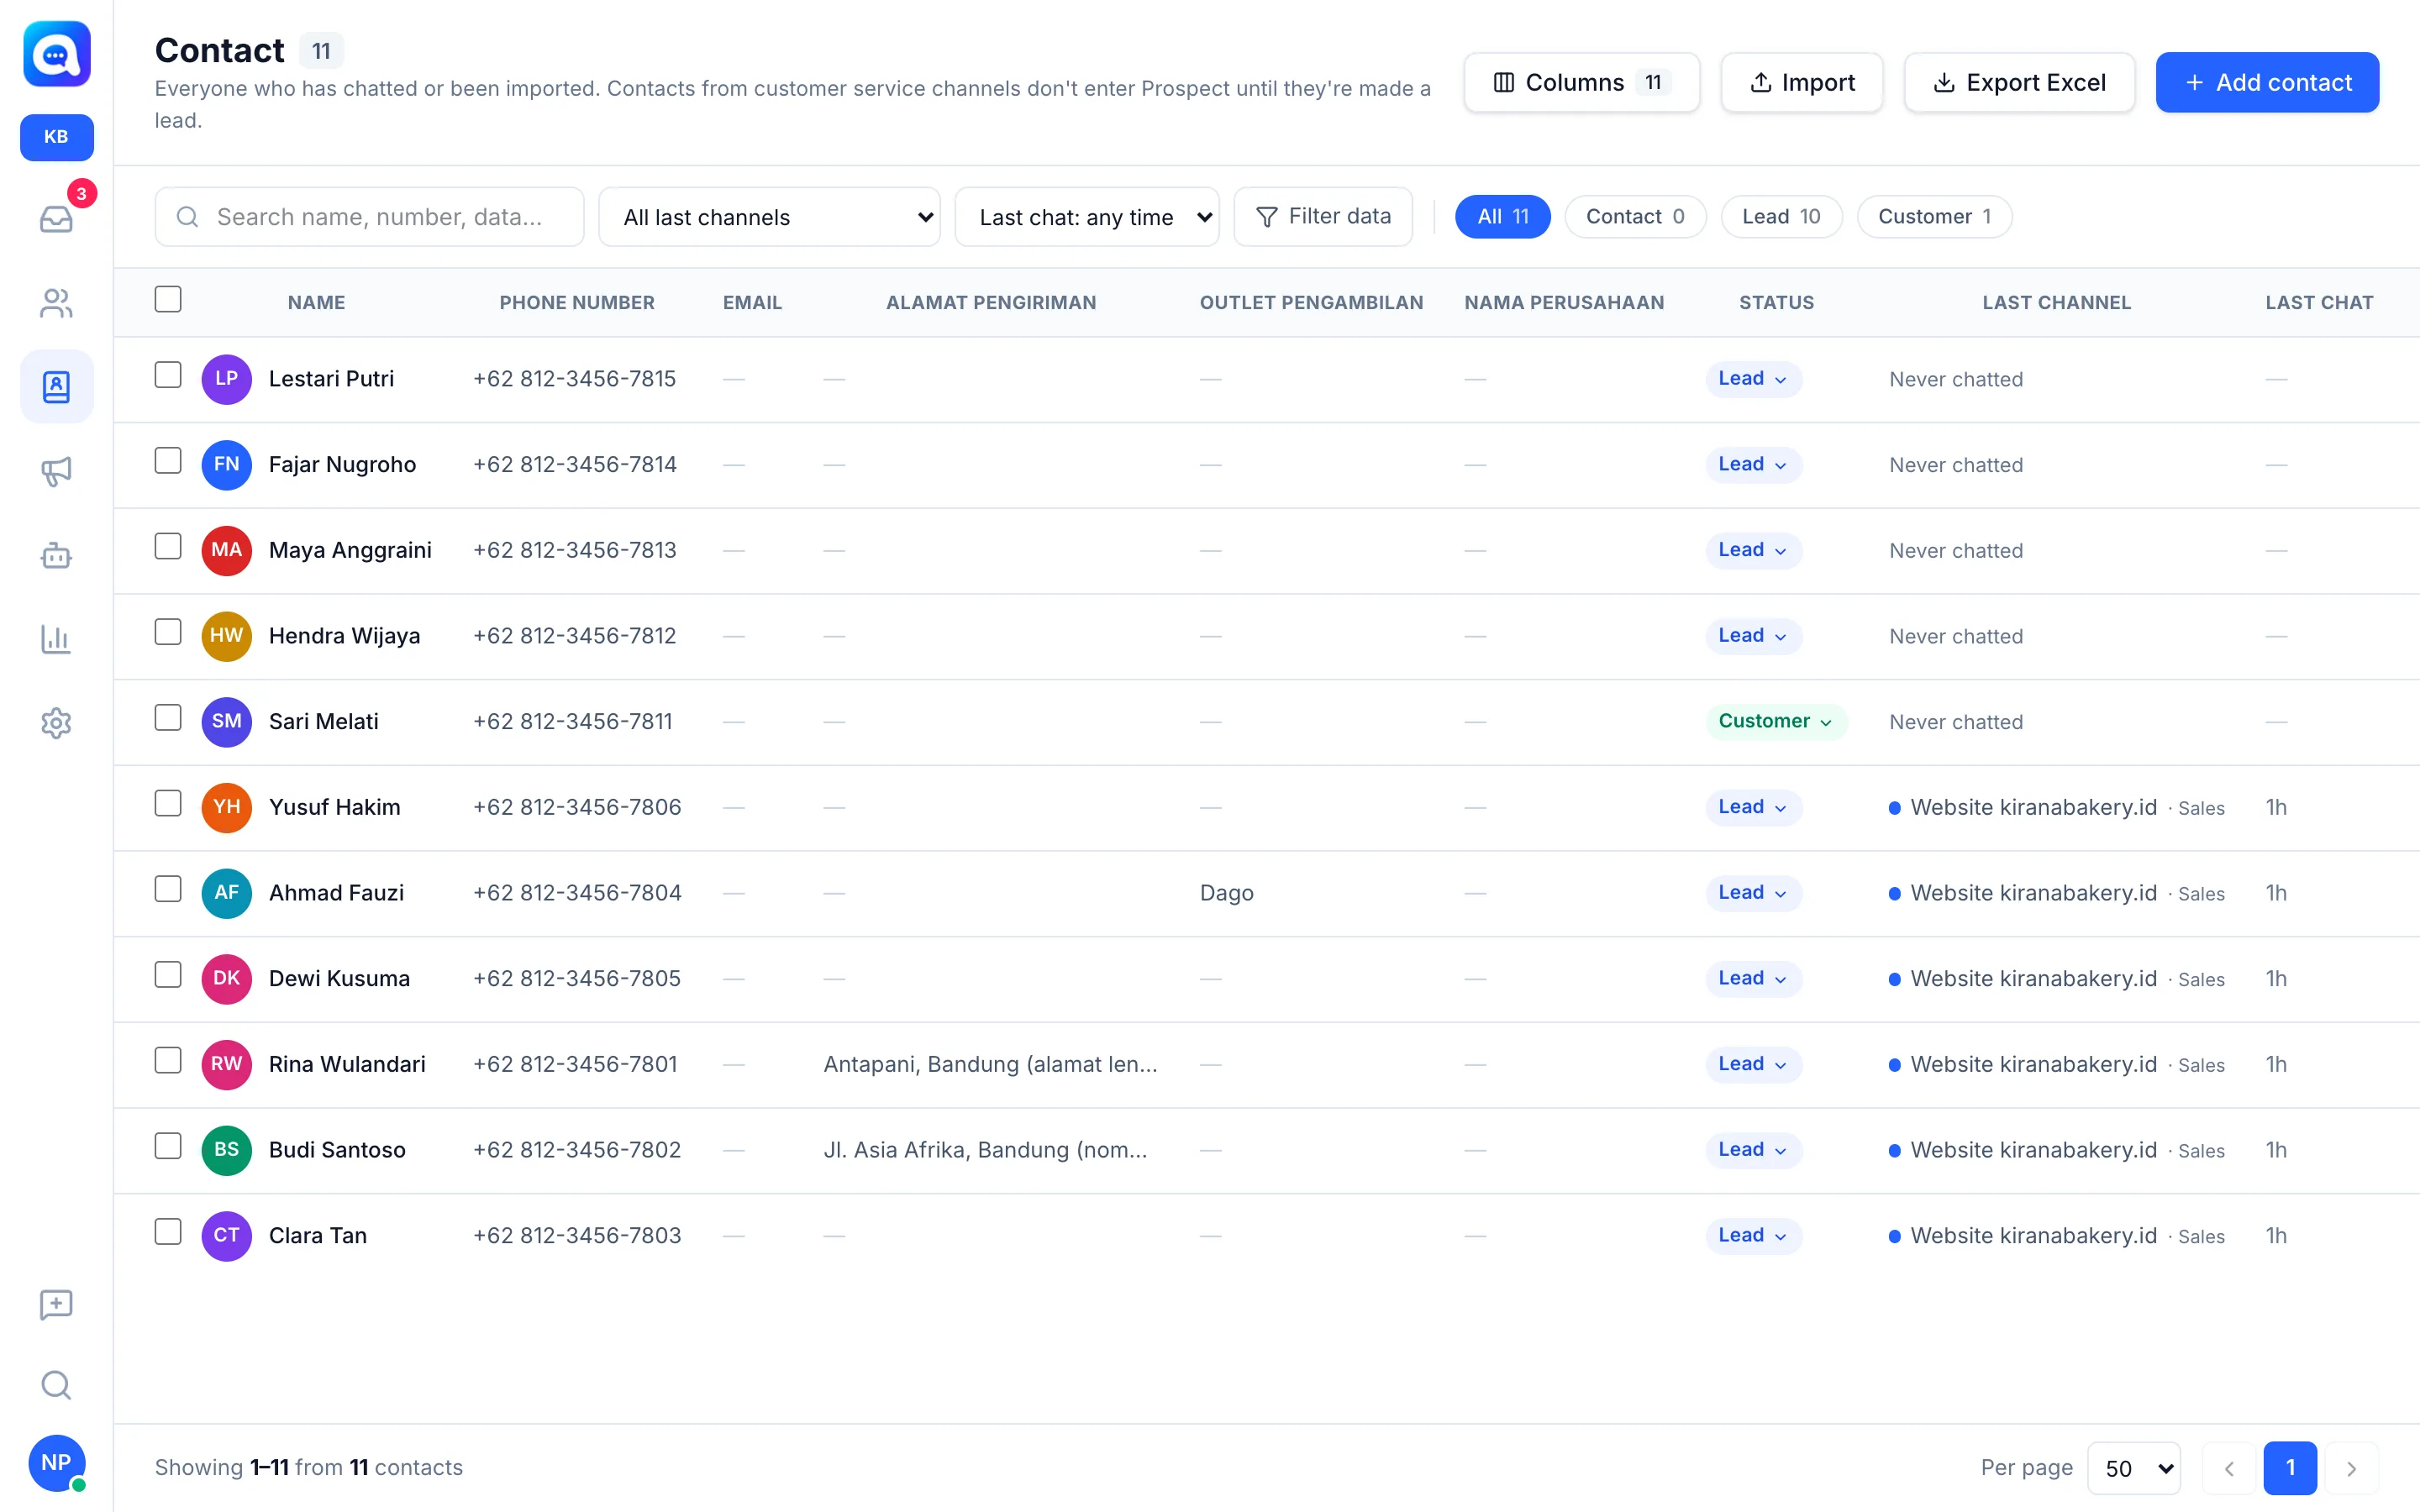Check the box for Hendra Wijaya

[x=168, y=633]
